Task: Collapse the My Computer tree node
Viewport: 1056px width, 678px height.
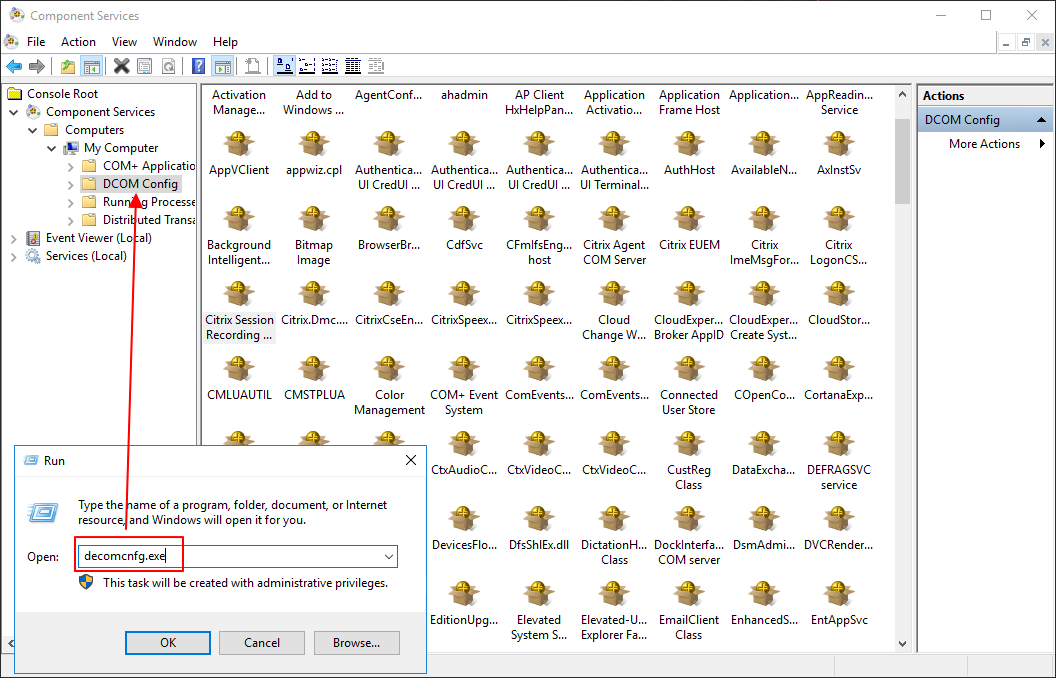Action: pos(52,148)
